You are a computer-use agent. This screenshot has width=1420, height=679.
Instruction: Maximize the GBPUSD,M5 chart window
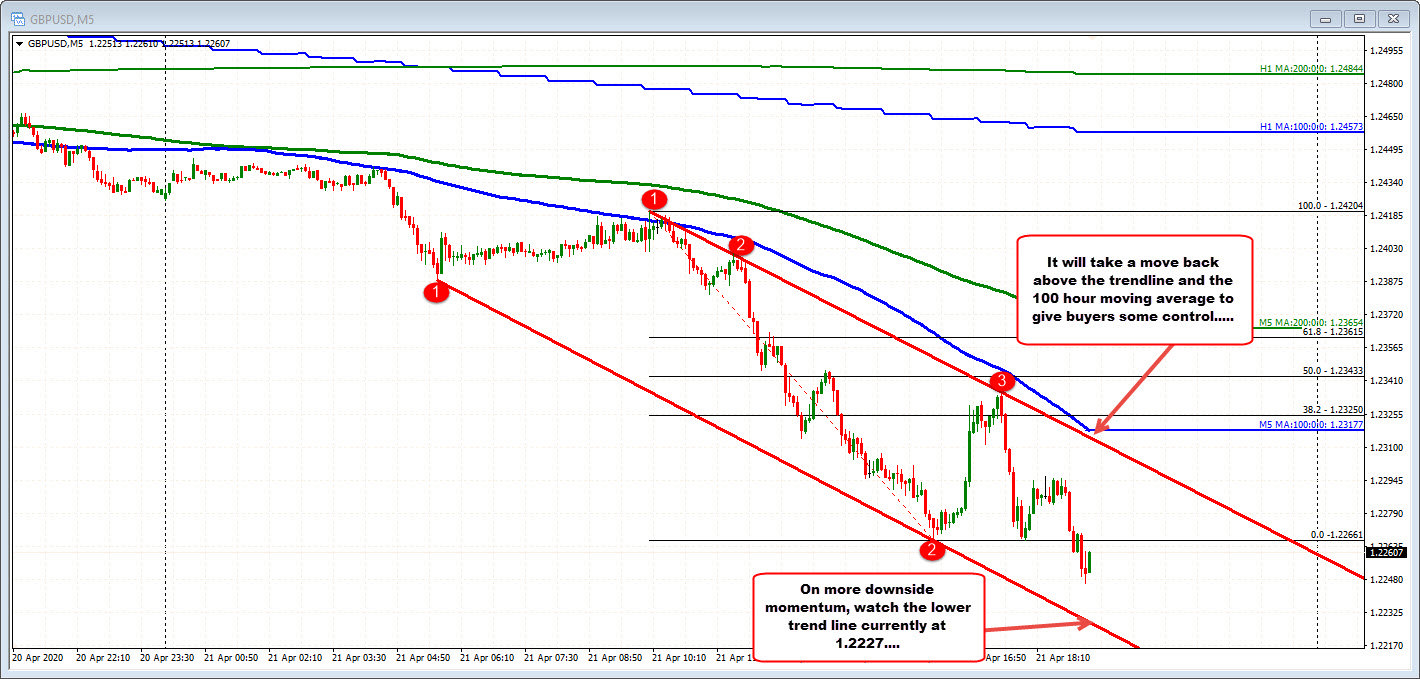1359,18
